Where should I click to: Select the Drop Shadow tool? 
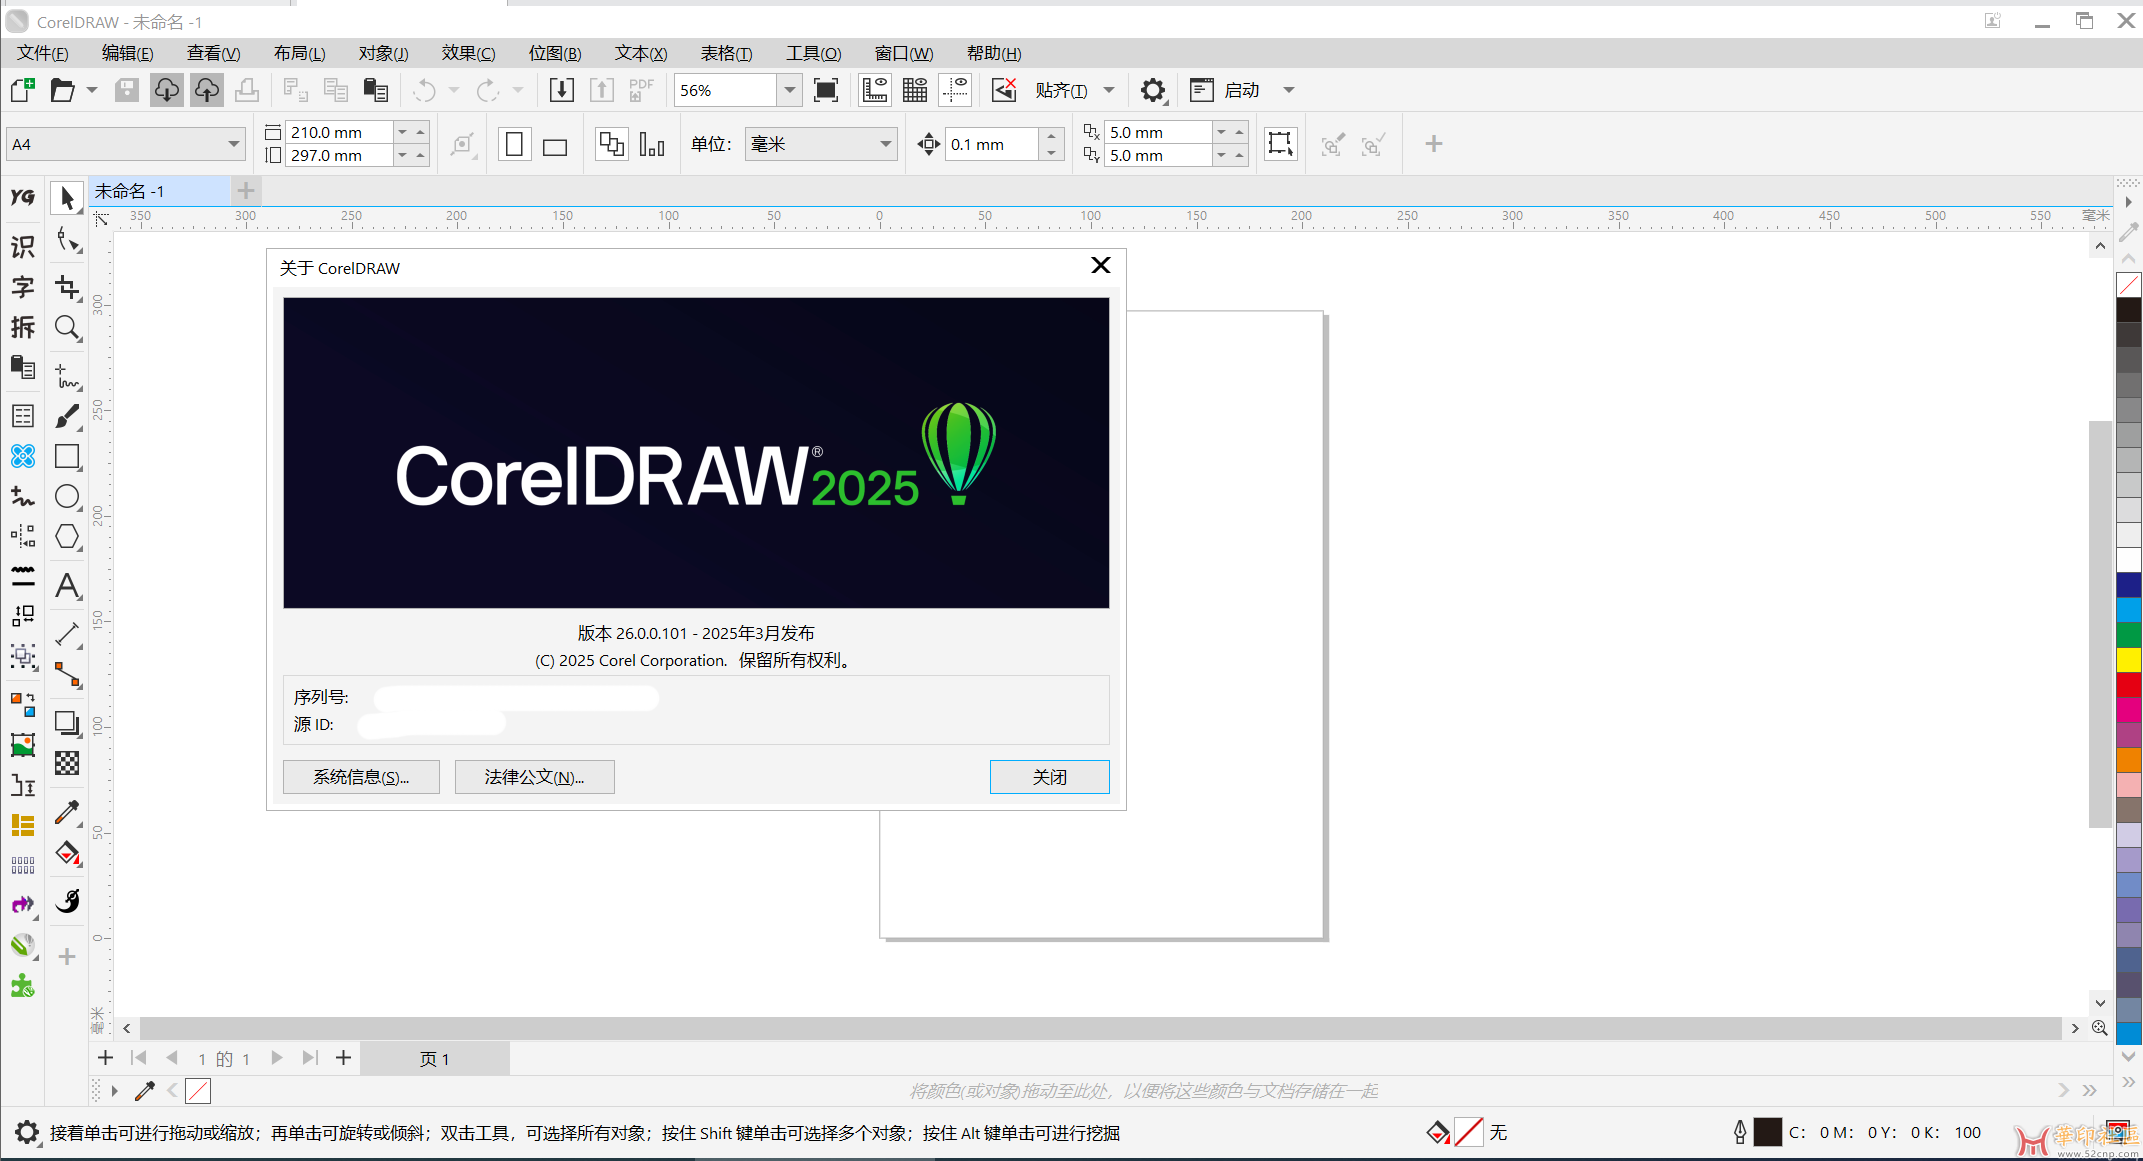click(67, 722)
